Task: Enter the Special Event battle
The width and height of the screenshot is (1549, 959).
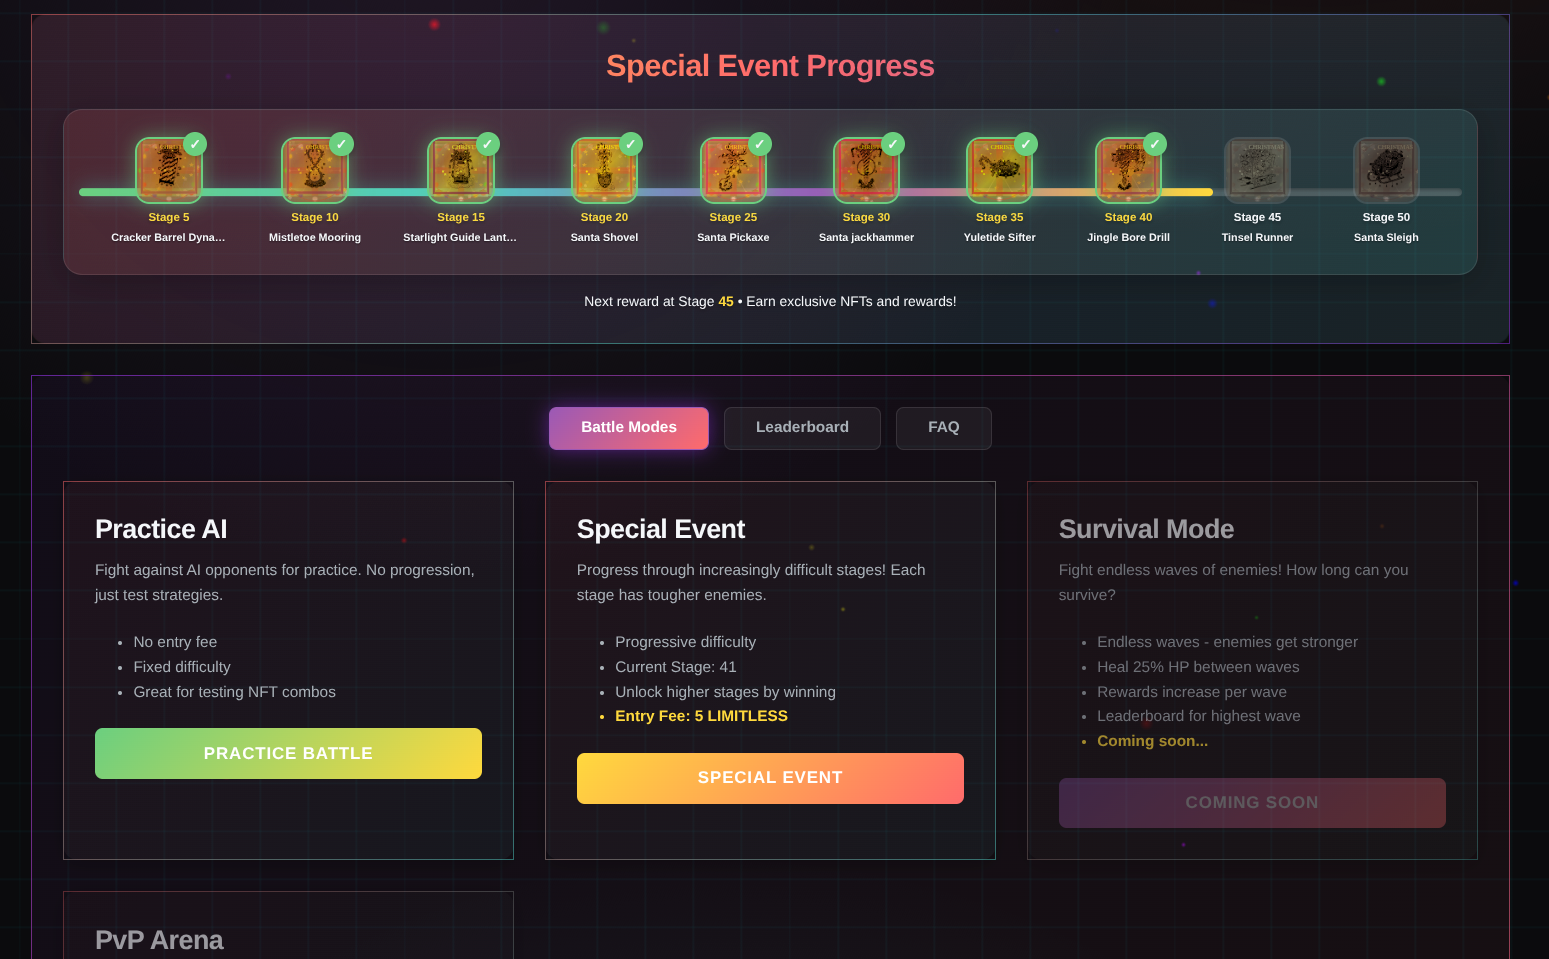Action: (x=770, y=778)
